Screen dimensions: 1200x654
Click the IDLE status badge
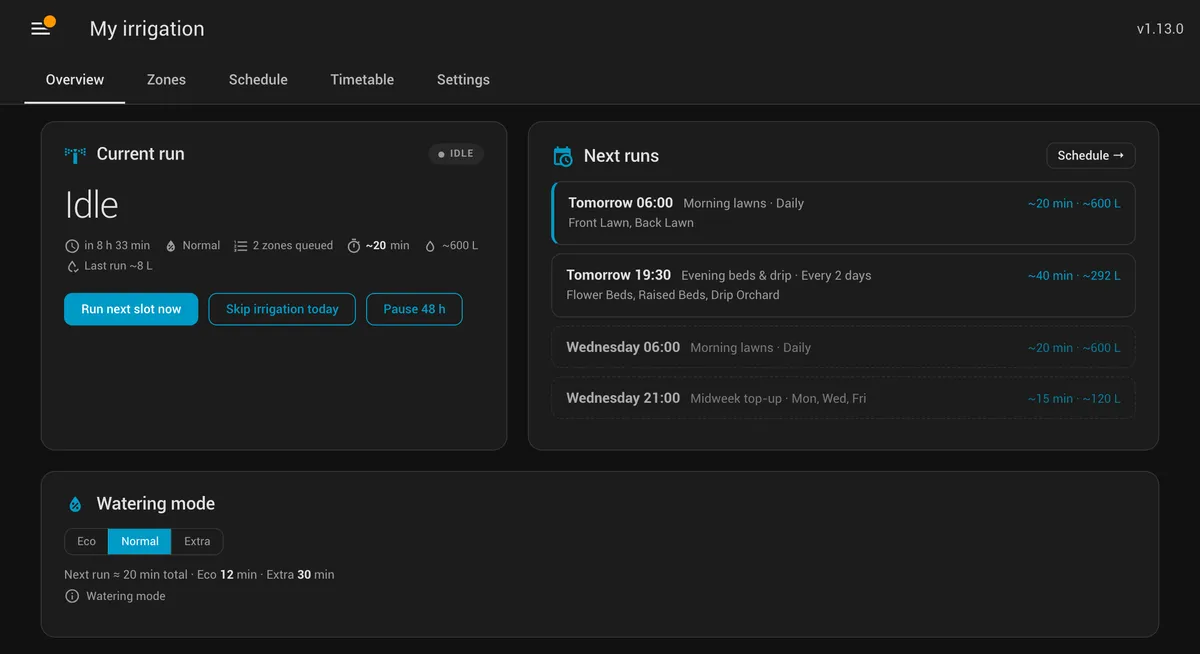[x=456, y=154]
